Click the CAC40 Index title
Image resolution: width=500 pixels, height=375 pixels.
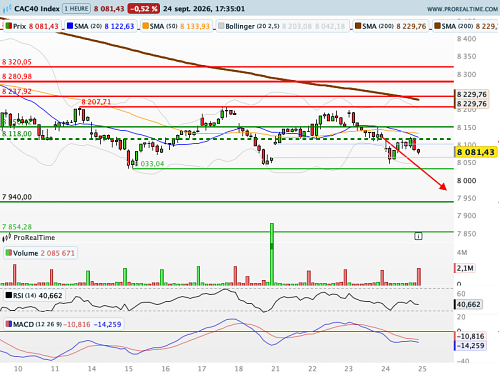[37, 8]
